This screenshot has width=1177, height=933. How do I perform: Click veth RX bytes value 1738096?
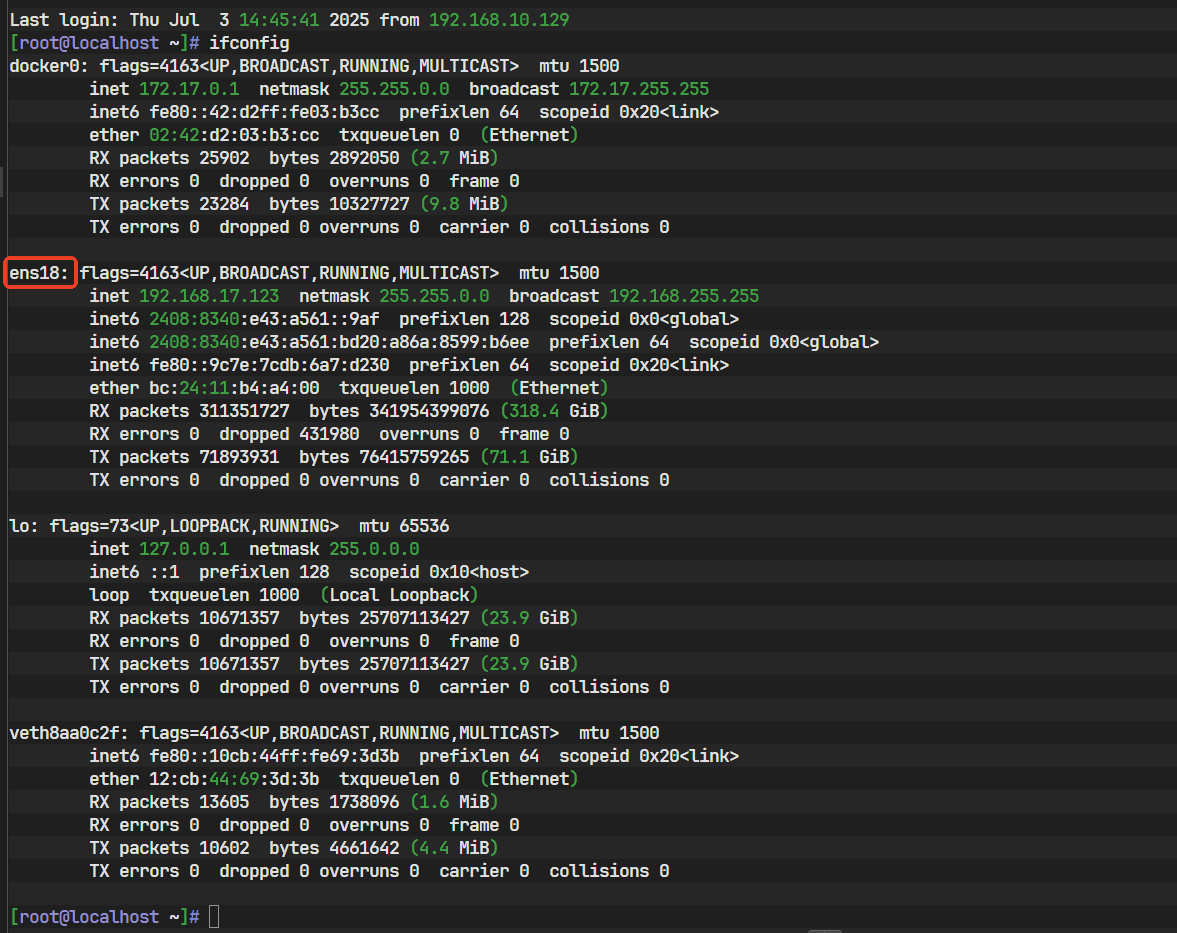pos(364,802)
